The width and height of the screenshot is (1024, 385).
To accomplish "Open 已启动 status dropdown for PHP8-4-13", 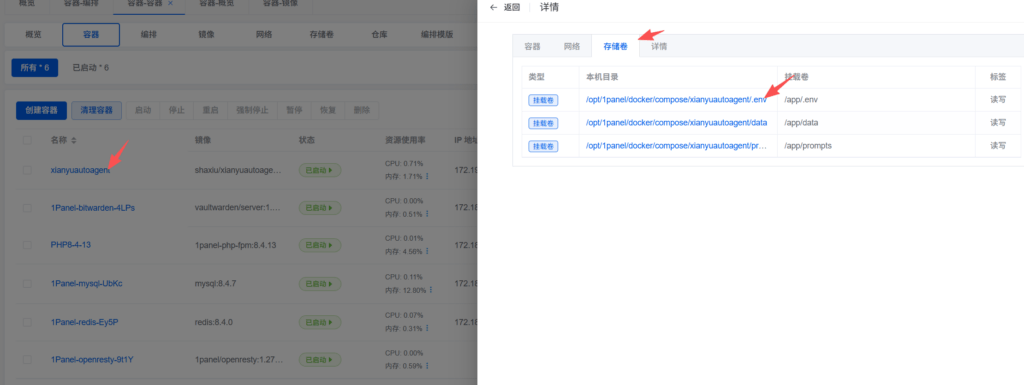I will coord(320,246).
